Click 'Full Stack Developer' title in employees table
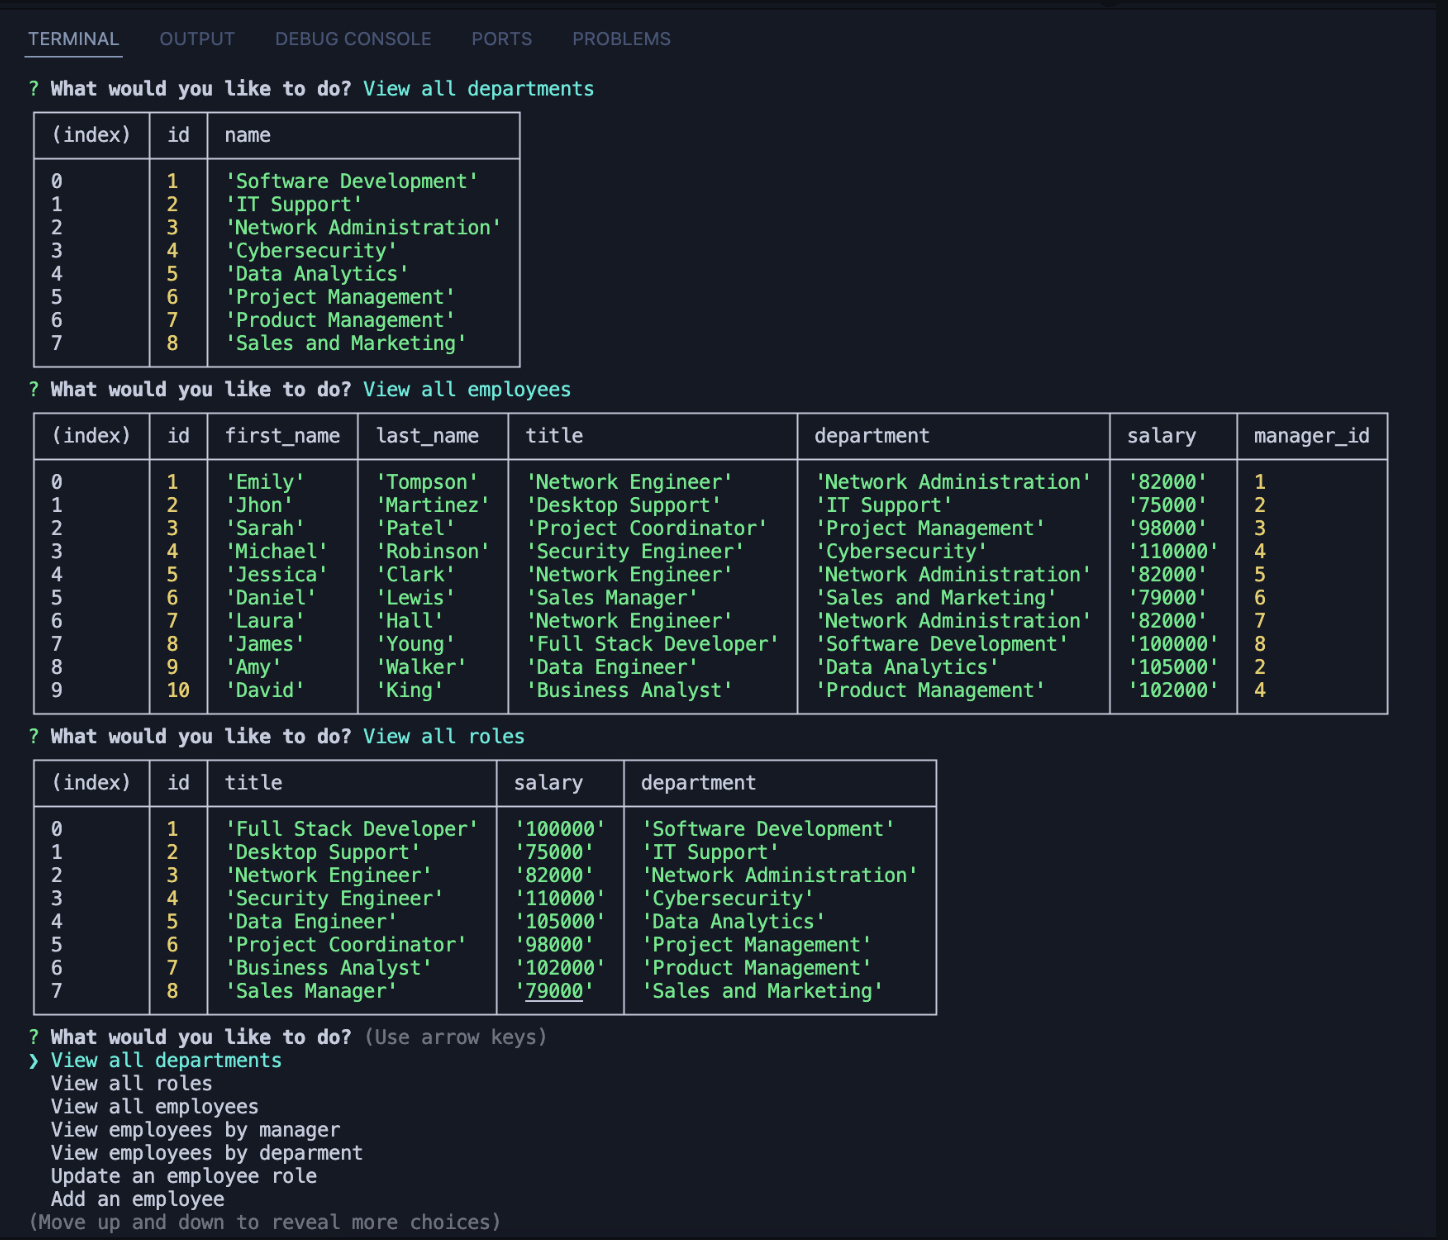The height and width of the screenshot is (1240, 1448). click(652, 644)
